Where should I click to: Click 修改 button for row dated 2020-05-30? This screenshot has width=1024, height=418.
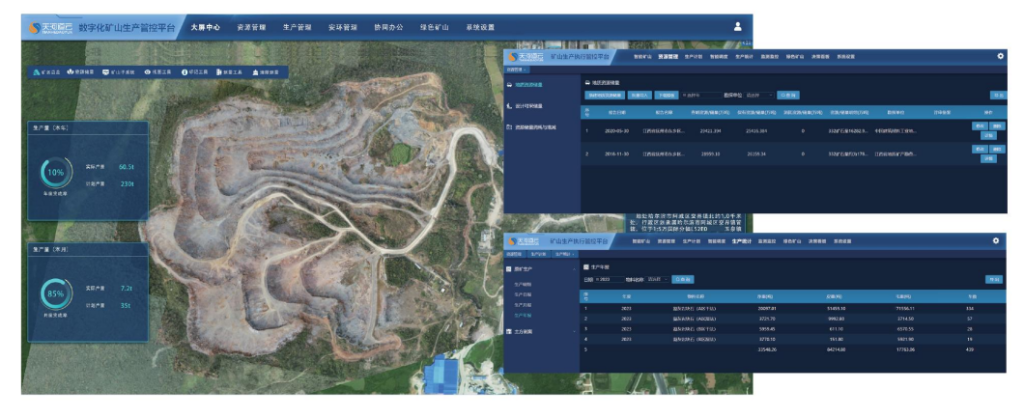click(x=980, y=126)
